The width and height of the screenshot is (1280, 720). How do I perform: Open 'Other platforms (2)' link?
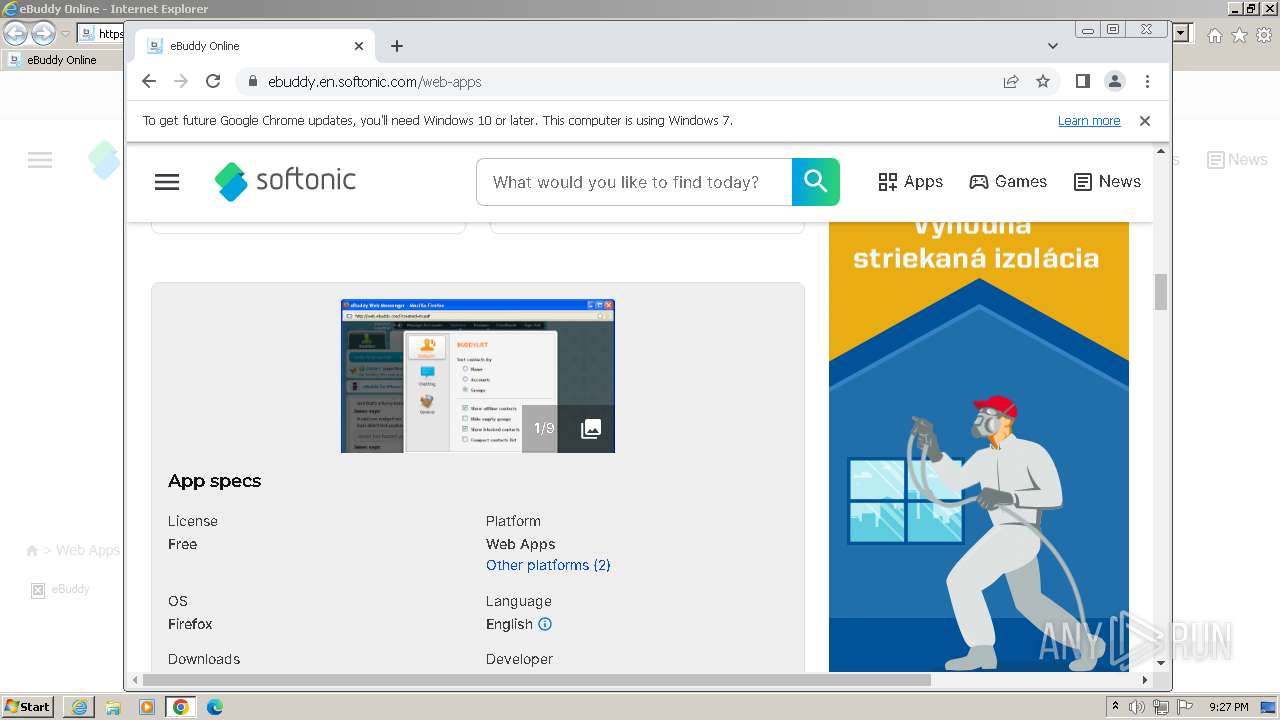(x=548, y=565)
